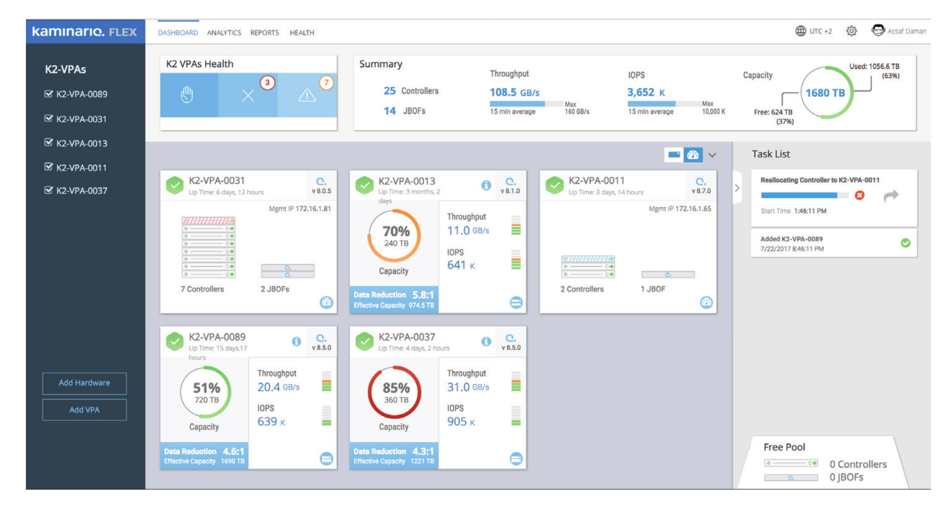Uncheck K2-VPA-0089 in the sidebar
The height and width of the screenshot is (517, 950).
click(x=48, y=93)
